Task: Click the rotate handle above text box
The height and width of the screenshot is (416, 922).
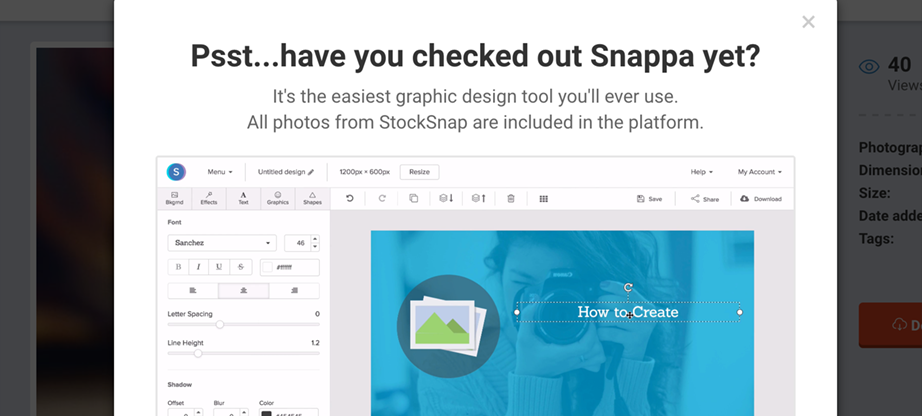Action: coord(628,287)
